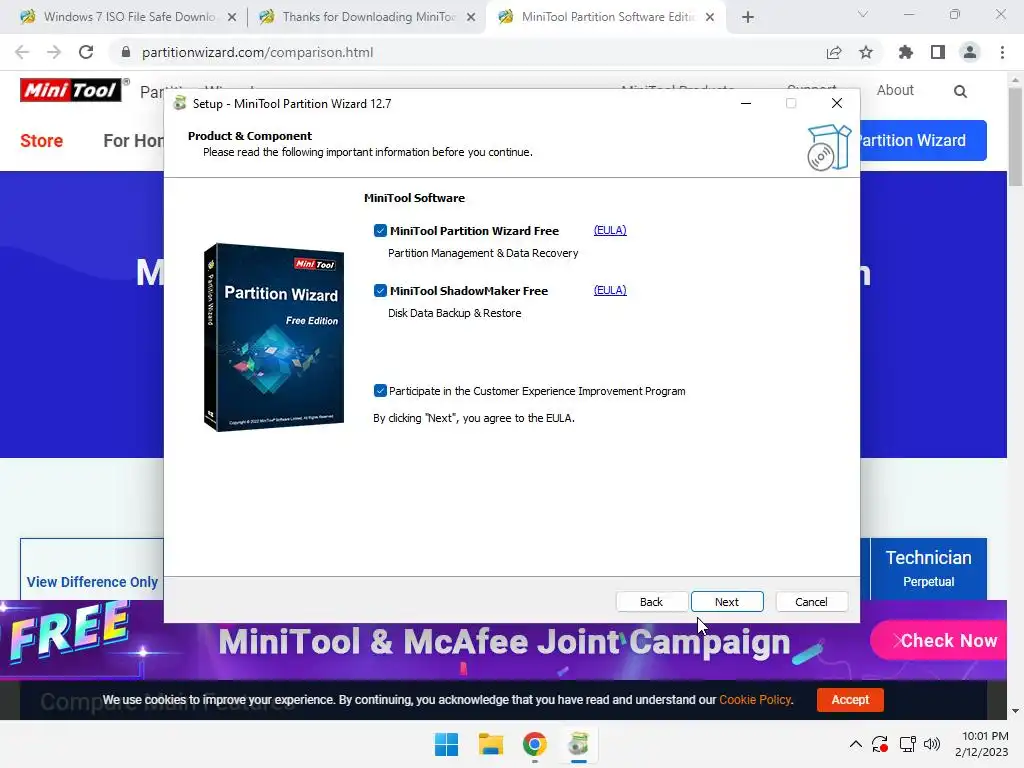Select the MiniTool Partition Software Edition tab

[596, 17]
